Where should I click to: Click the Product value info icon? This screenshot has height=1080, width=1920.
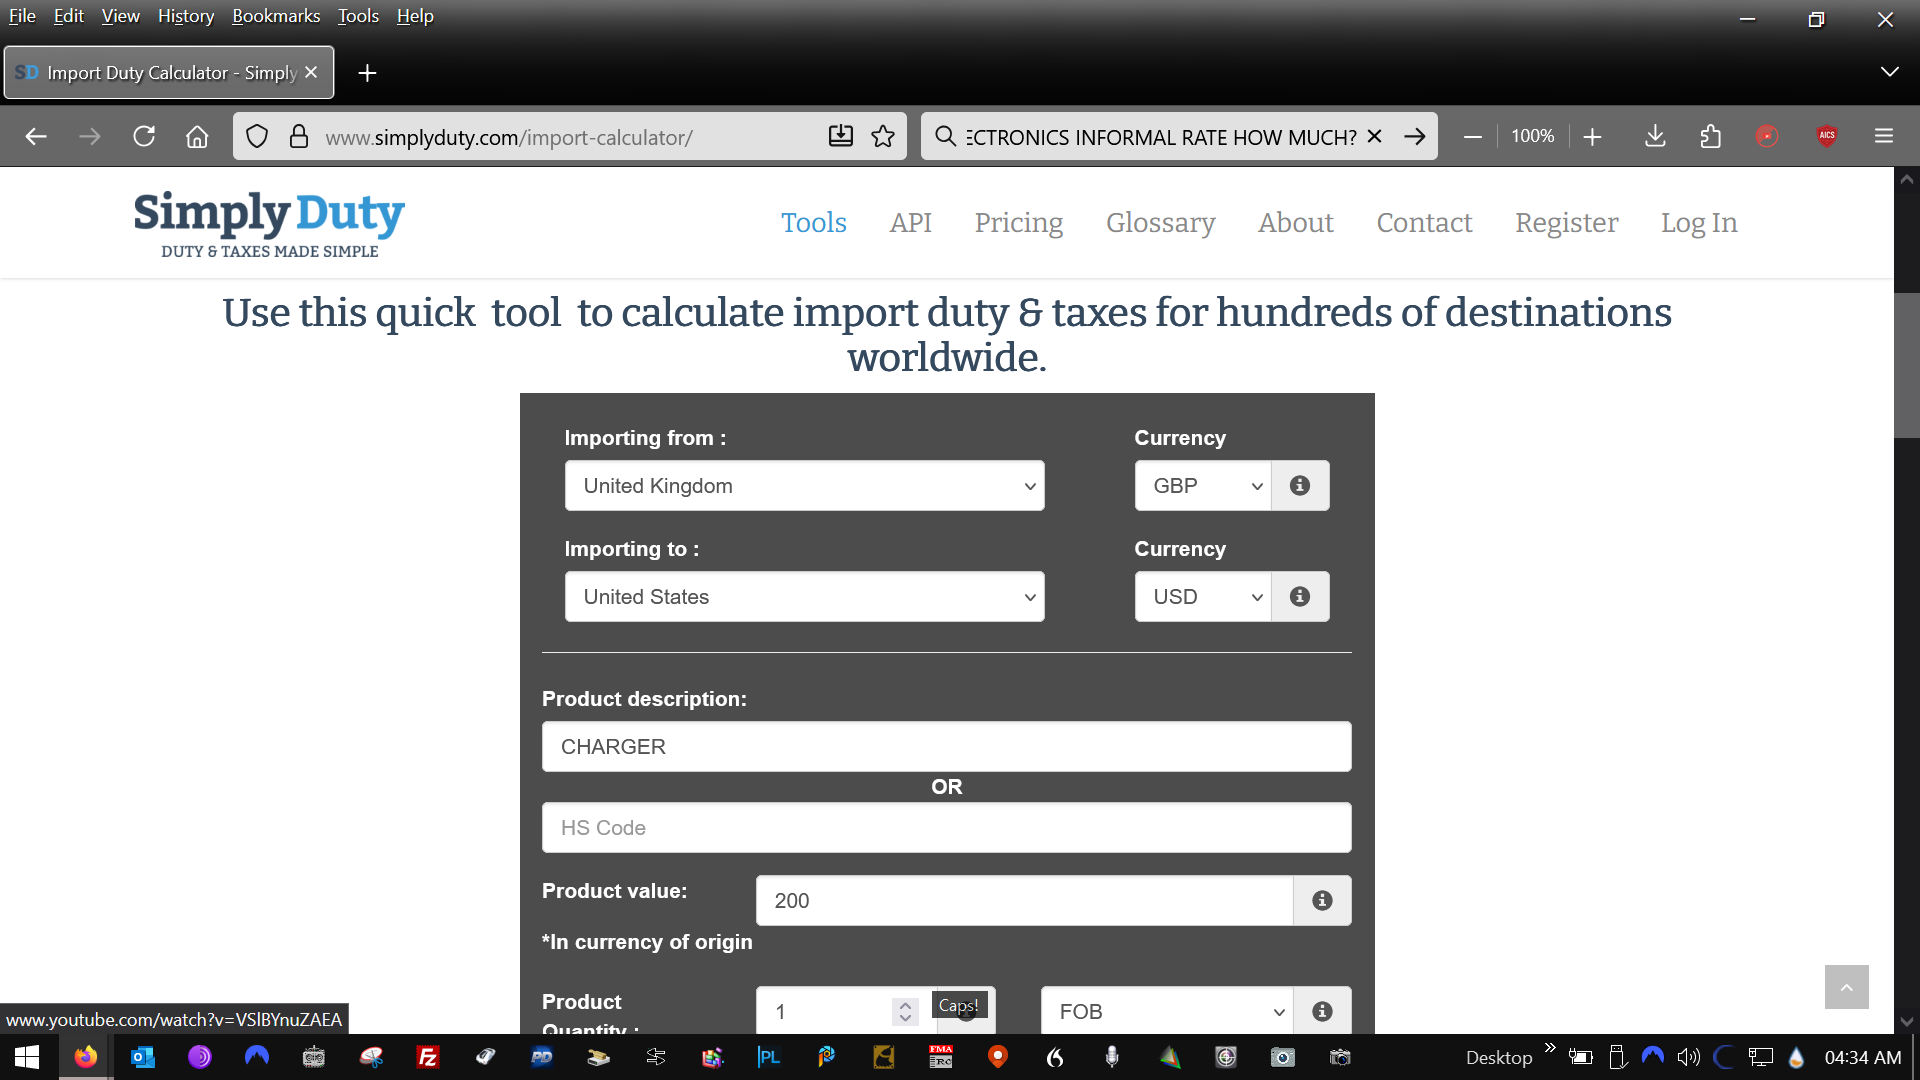tap(1321, 901)
